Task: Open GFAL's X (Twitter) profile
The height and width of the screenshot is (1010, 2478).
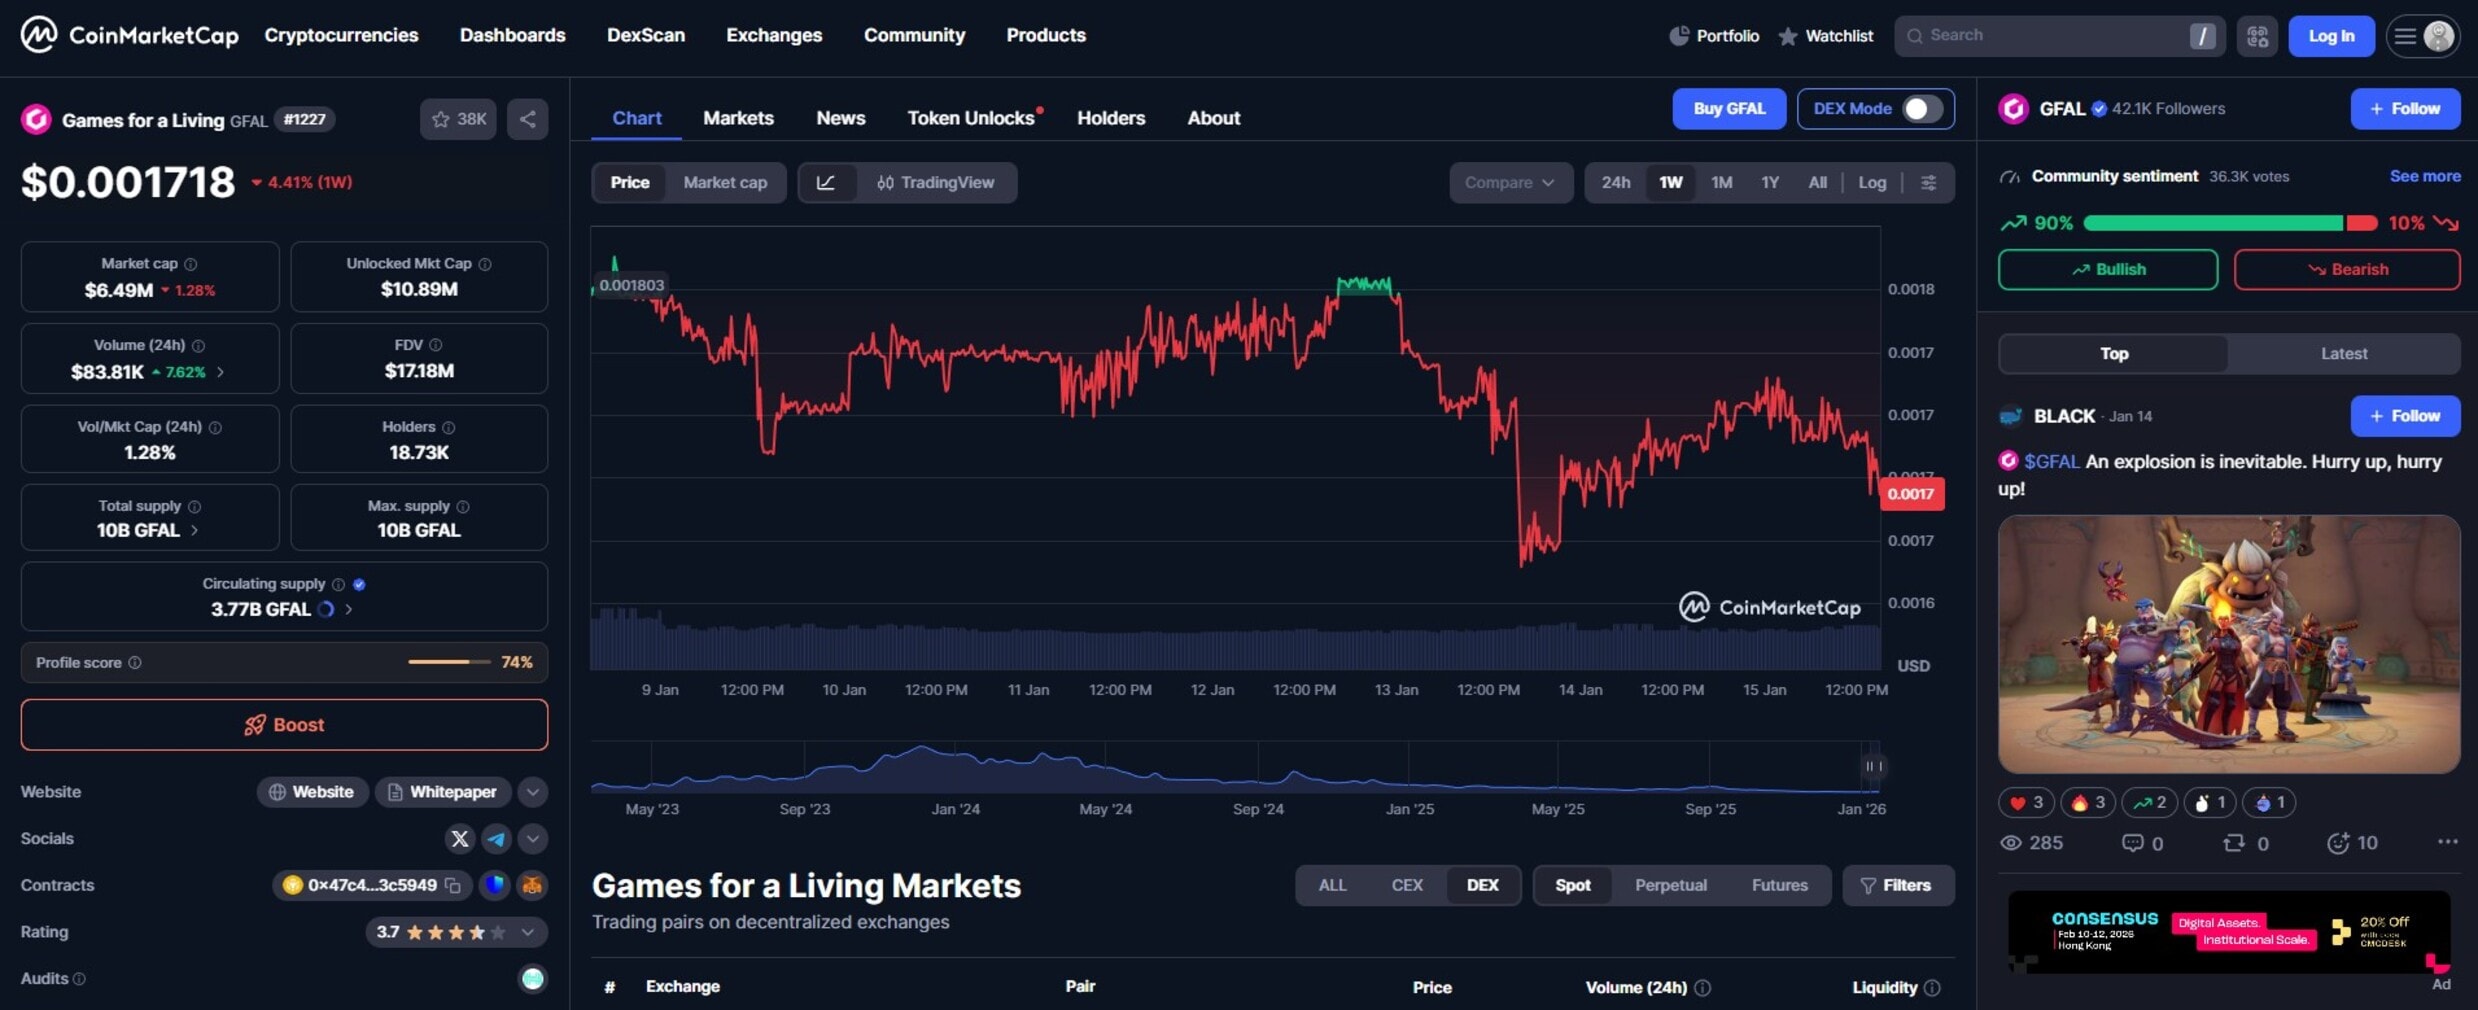Action: (x=460, y=839)
